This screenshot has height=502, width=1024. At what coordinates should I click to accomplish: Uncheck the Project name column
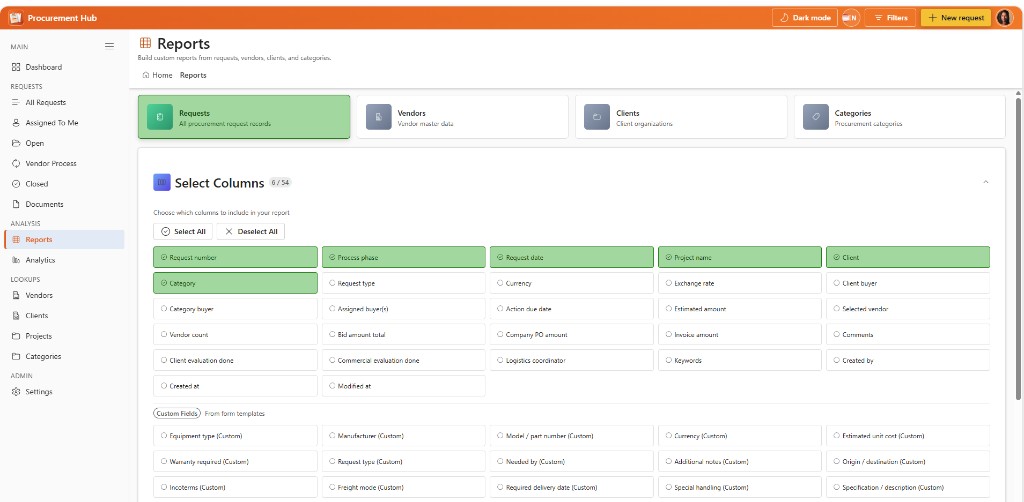tap(740, 257)
